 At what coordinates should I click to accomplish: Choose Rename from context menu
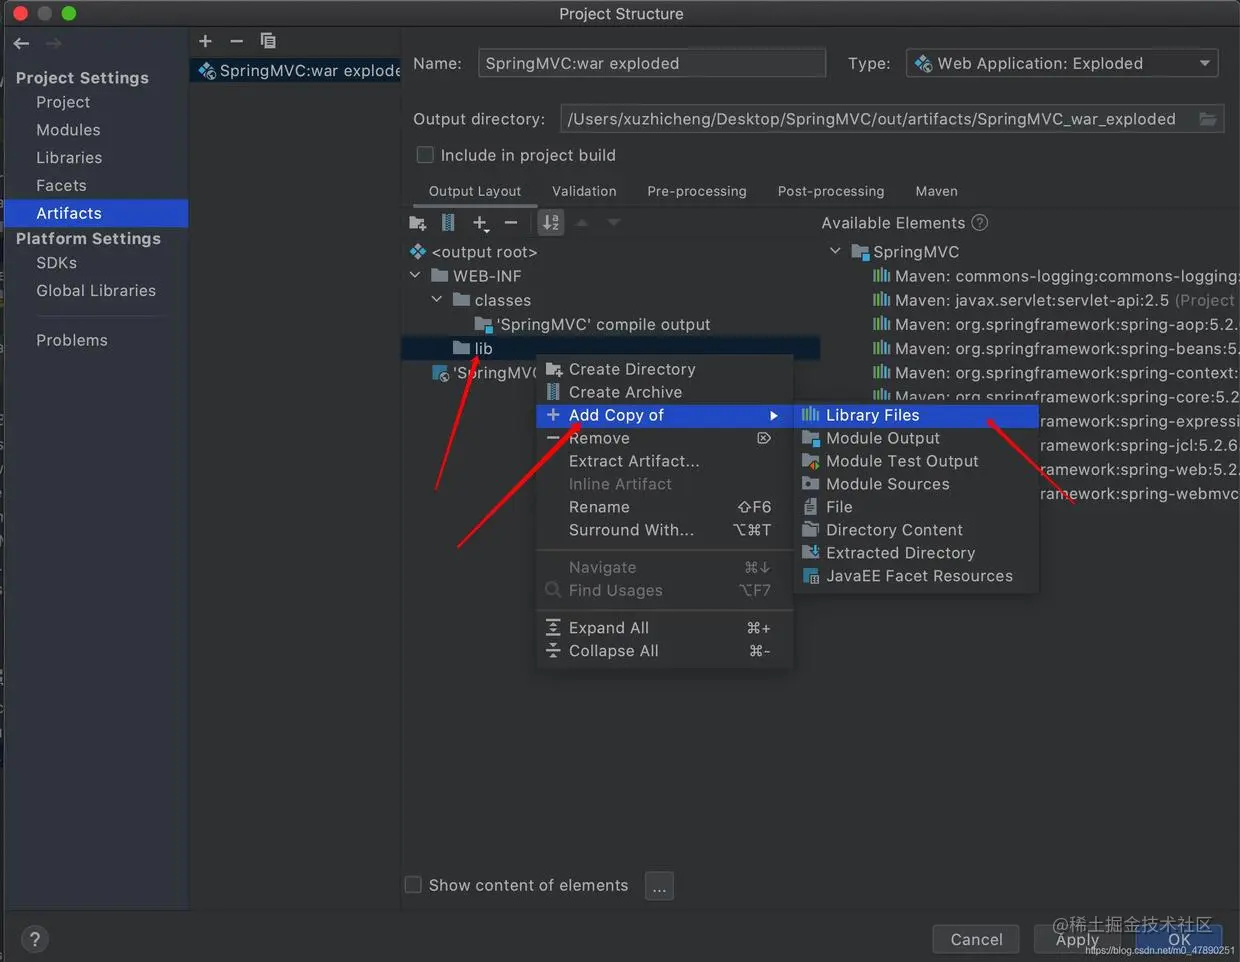[665, 507]
